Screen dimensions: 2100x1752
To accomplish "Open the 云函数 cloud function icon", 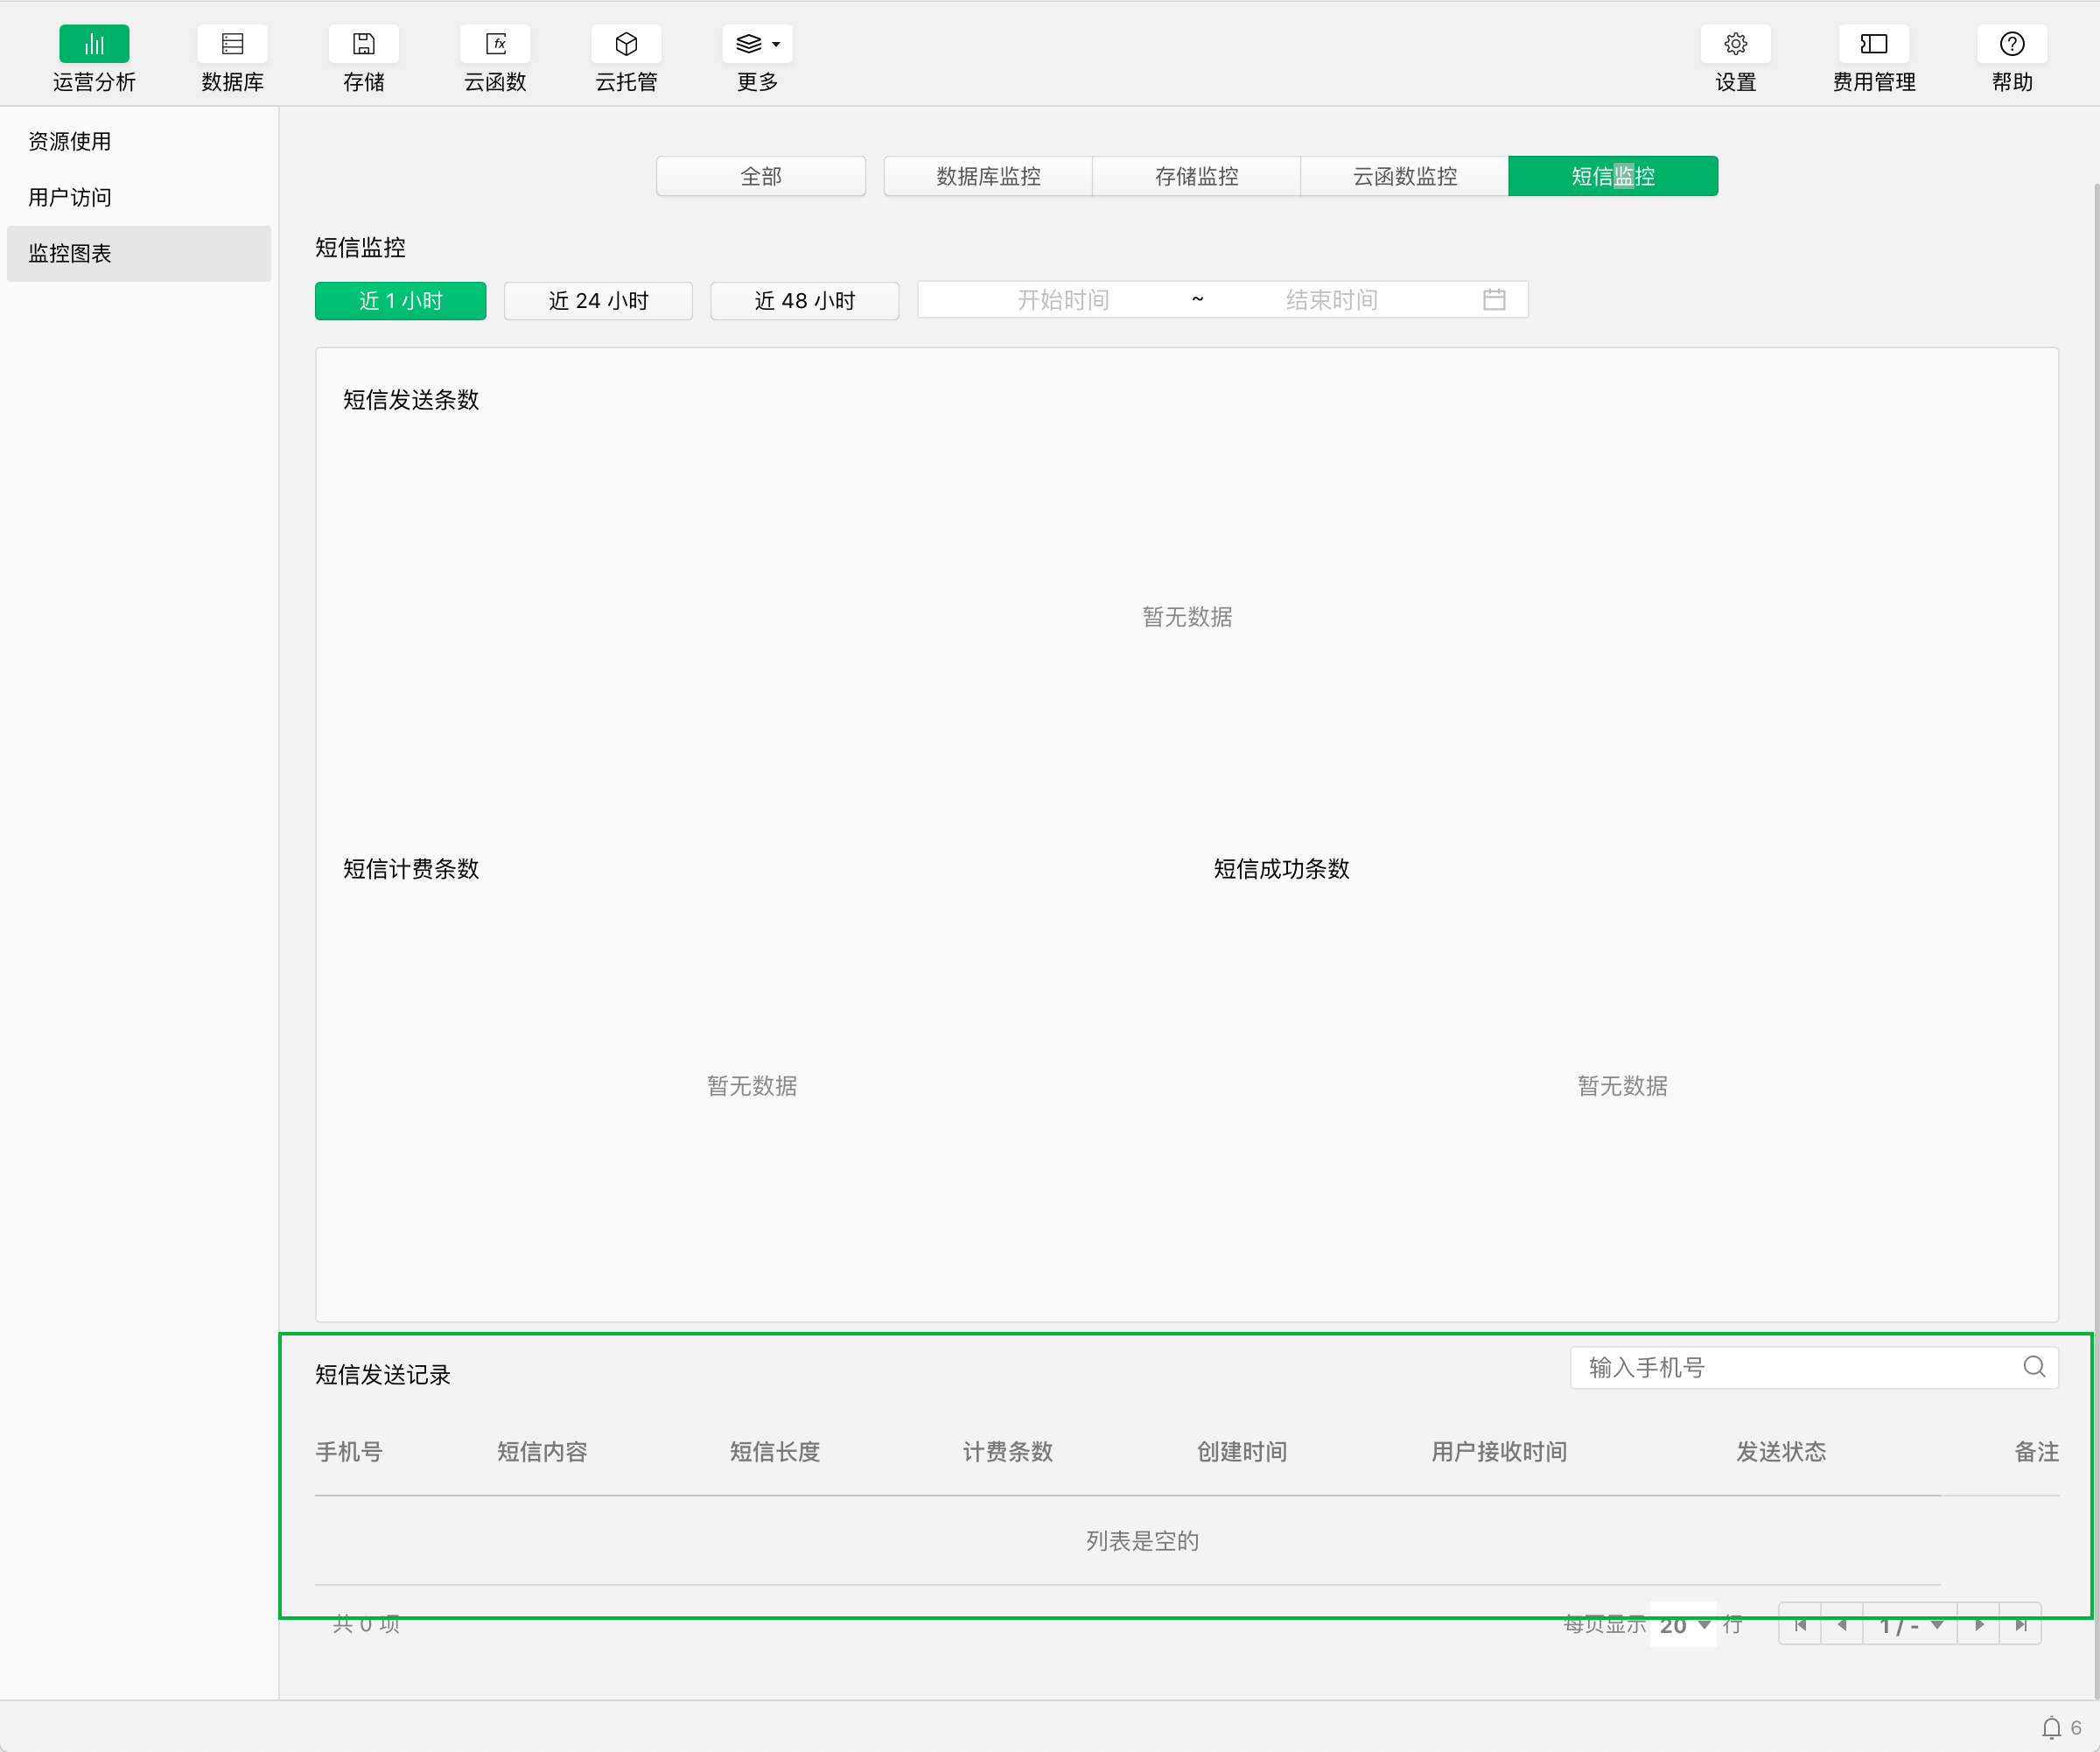I will pyautogui.click(x=495, y=44).
